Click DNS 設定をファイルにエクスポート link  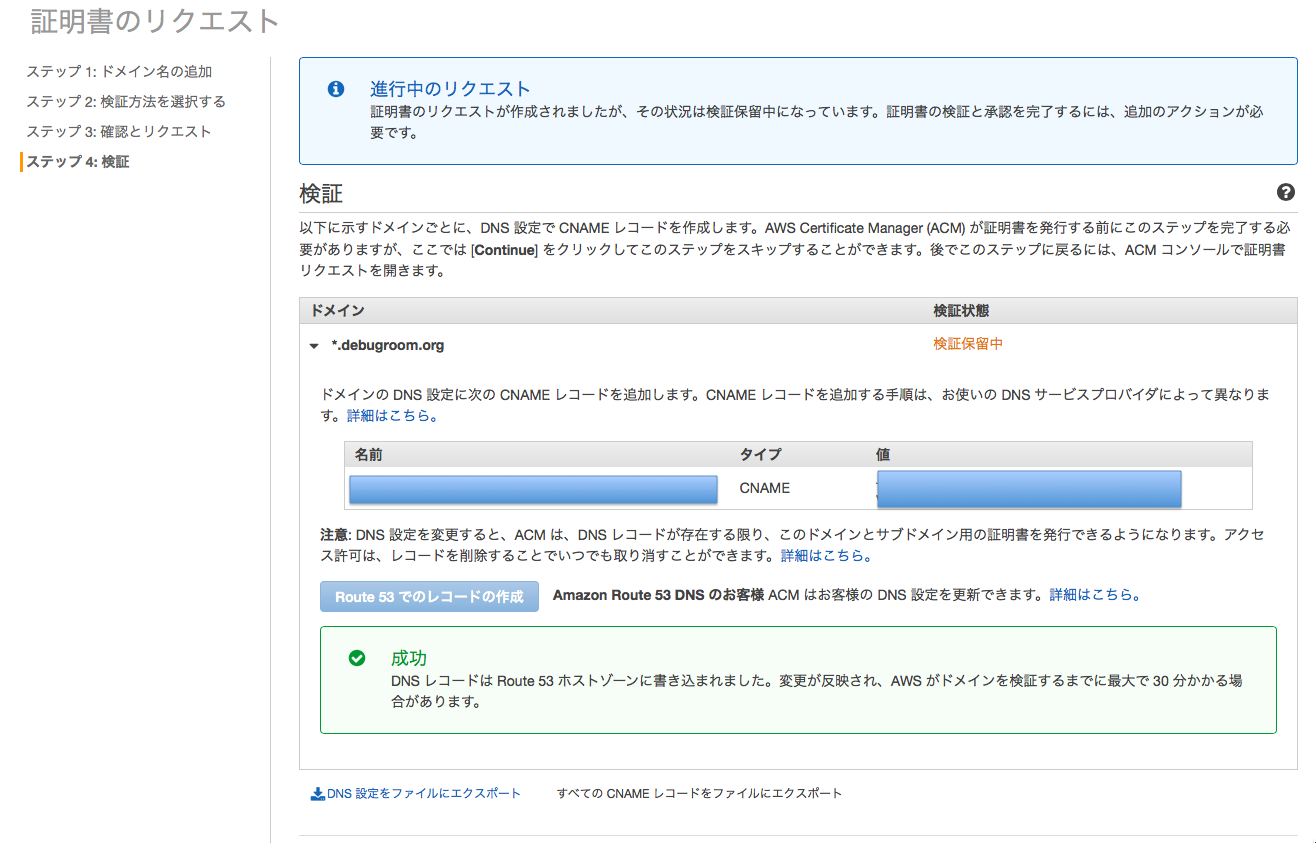pos(424,793)
